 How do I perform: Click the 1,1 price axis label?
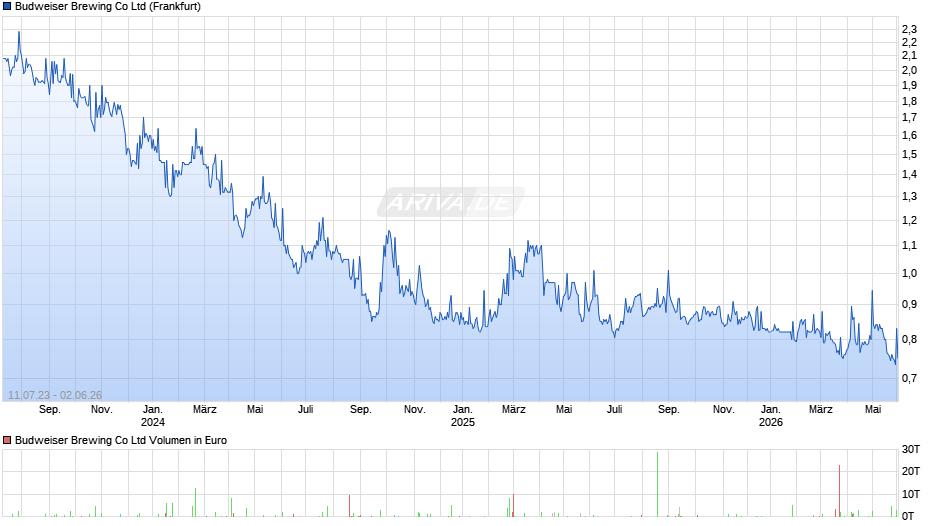909,245
